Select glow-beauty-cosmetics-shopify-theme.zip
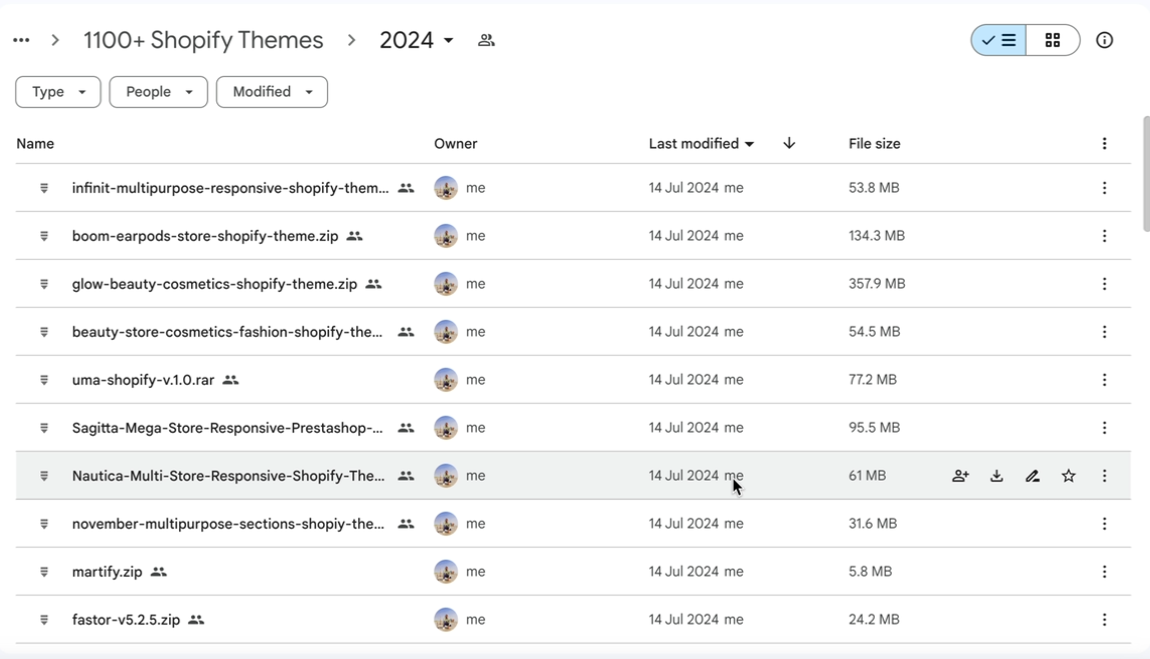The height and width of the screenshot is (659, 1150). (573, 284)
